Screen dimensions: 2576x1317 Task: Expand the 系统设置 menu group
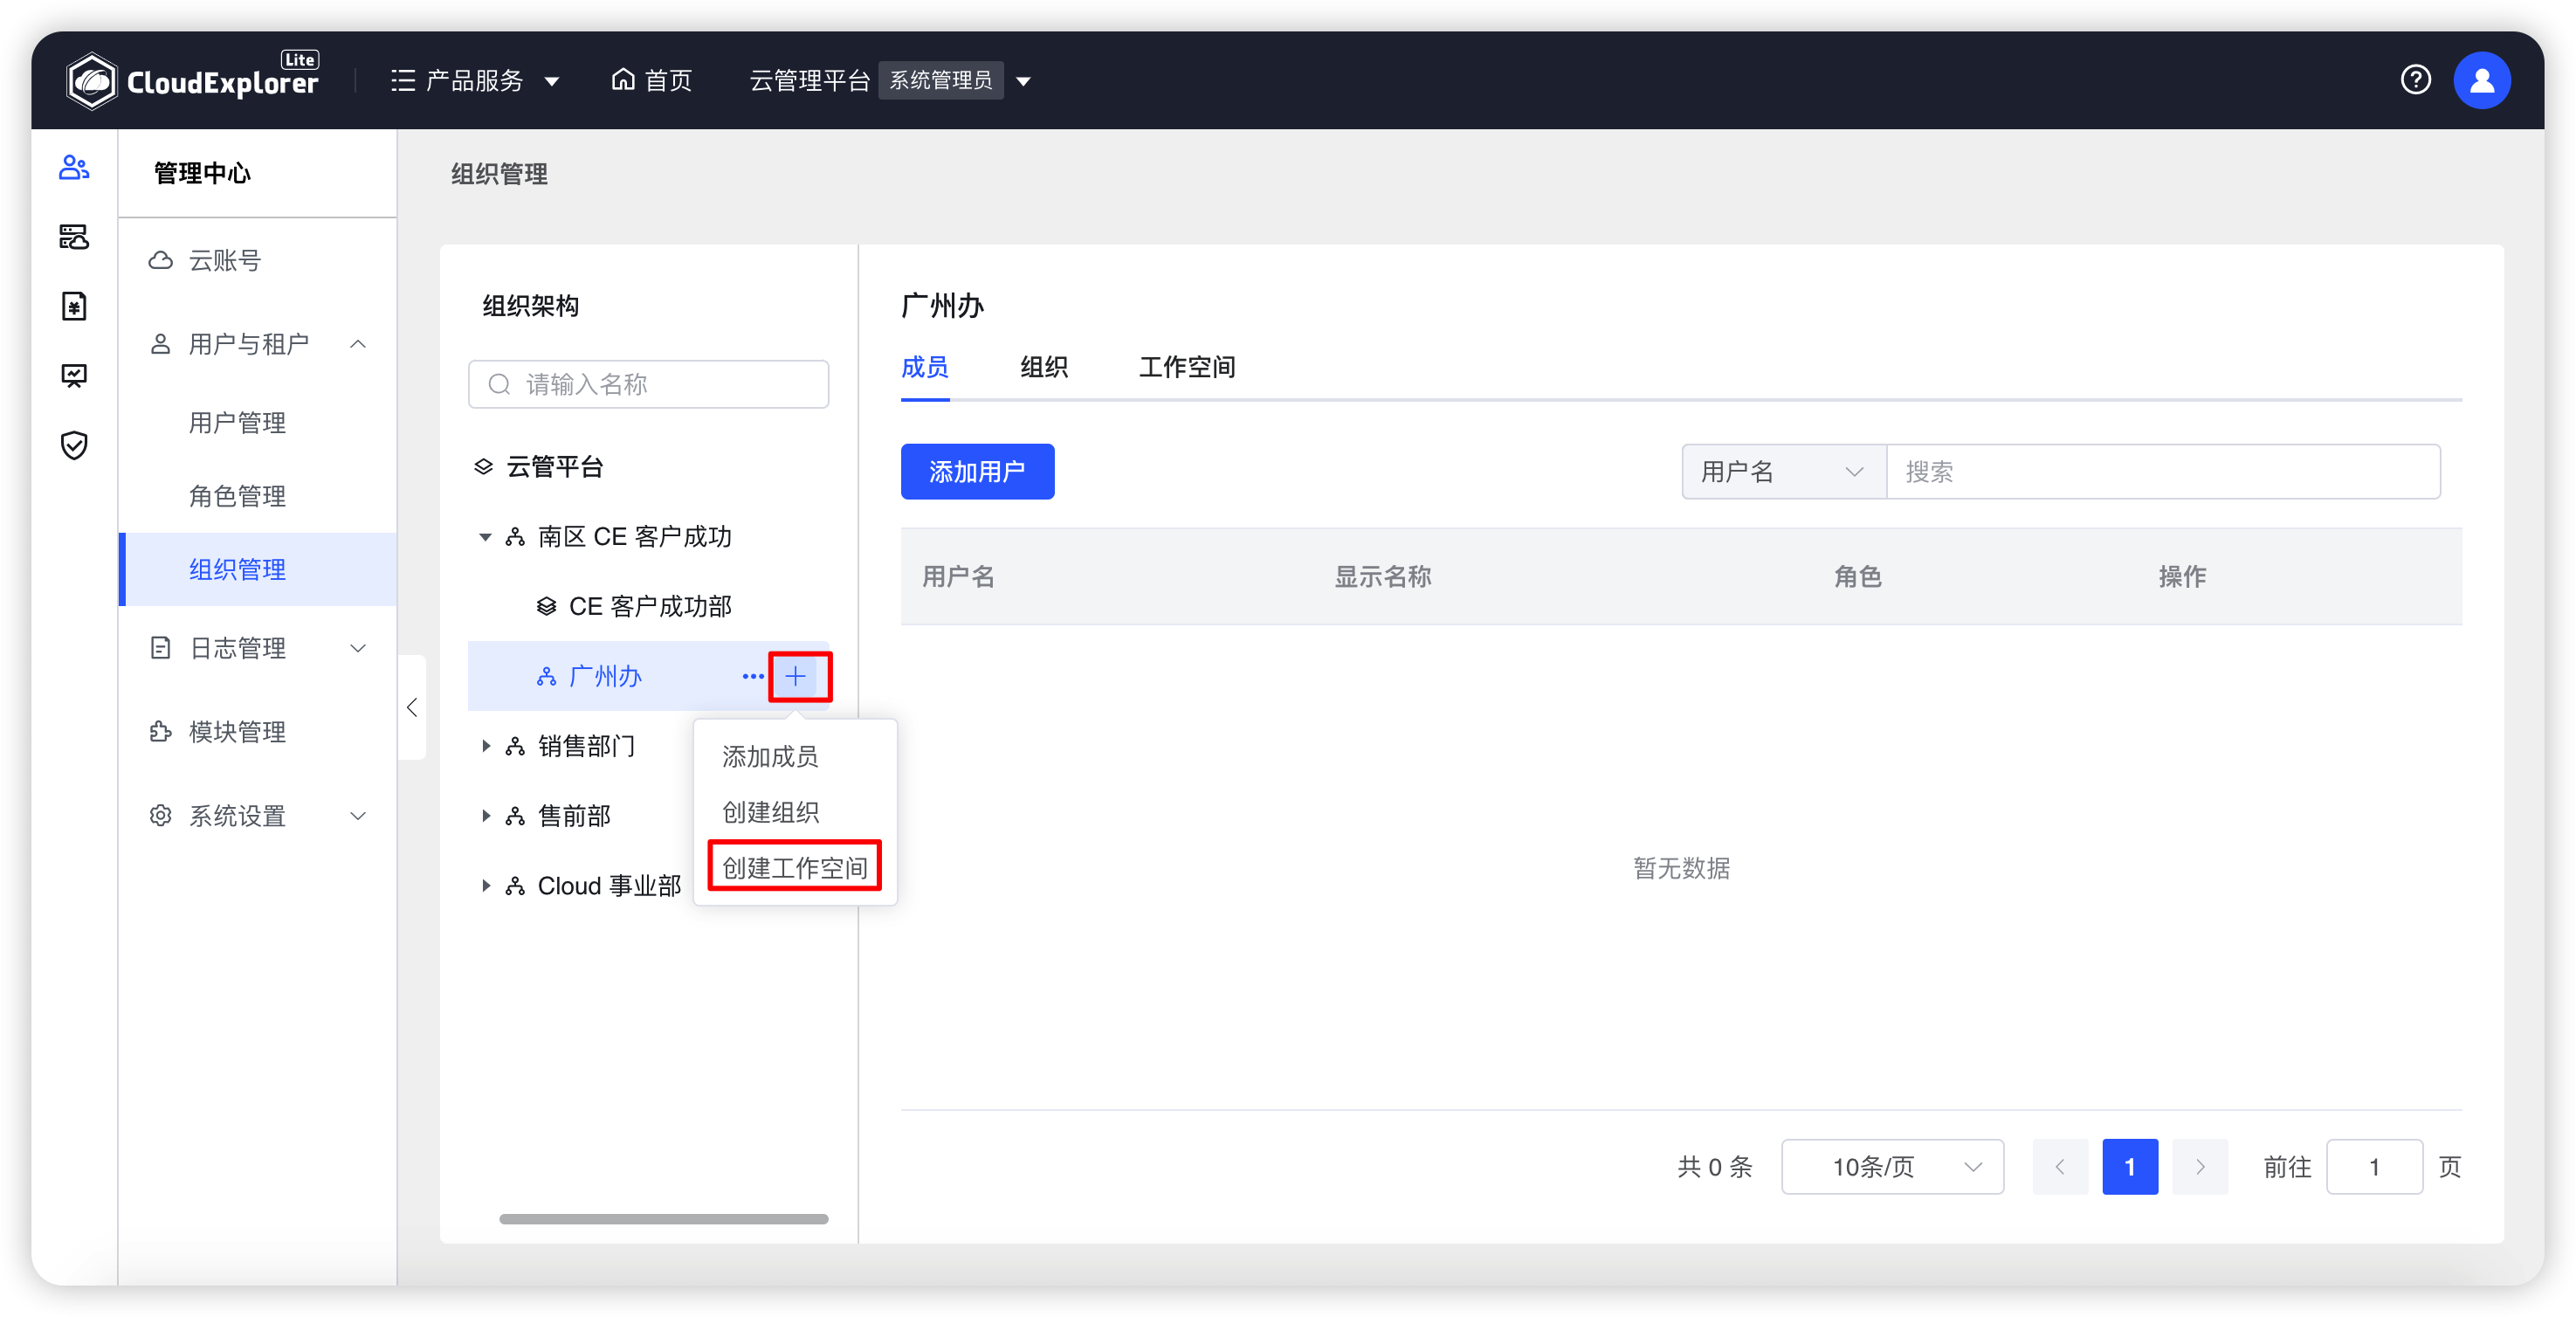coord(258,816)
